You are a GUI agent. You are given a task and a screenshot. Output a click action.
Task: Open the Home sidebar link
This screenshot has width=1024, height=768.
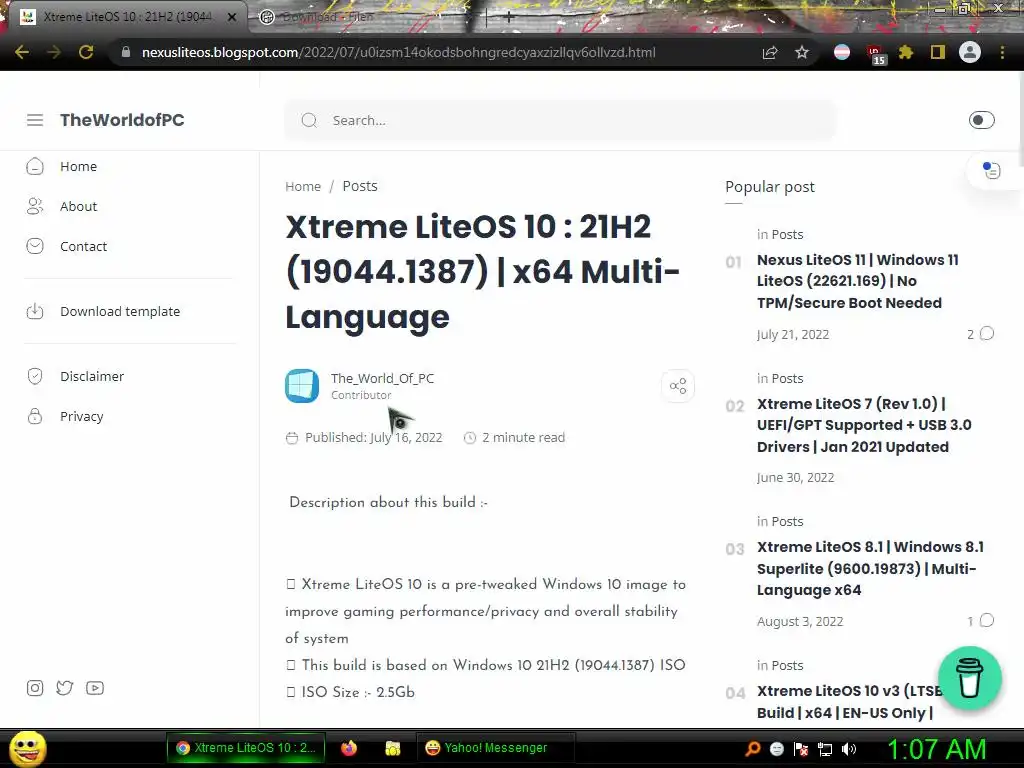78,167
